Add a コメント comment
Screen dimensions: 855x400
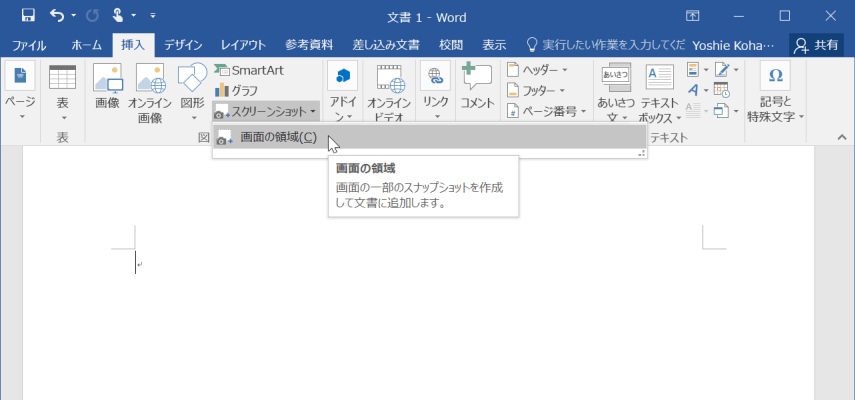[x=477, y=86]
